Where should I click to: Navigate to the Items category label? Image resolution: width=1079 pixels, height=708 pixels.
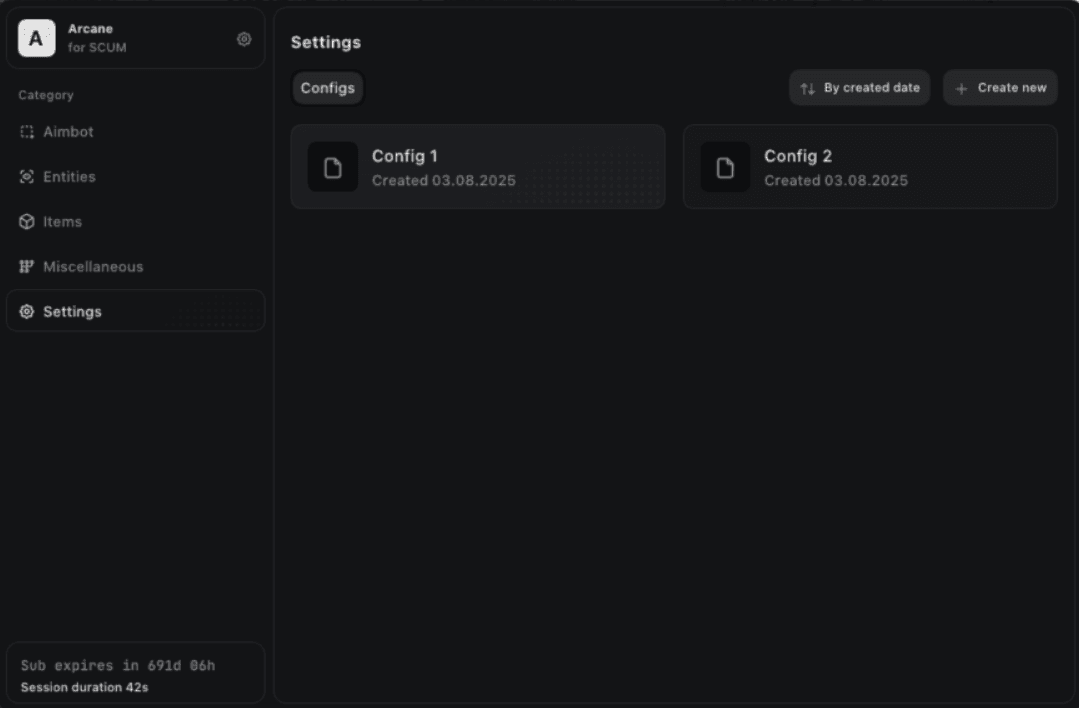point(62,222)
